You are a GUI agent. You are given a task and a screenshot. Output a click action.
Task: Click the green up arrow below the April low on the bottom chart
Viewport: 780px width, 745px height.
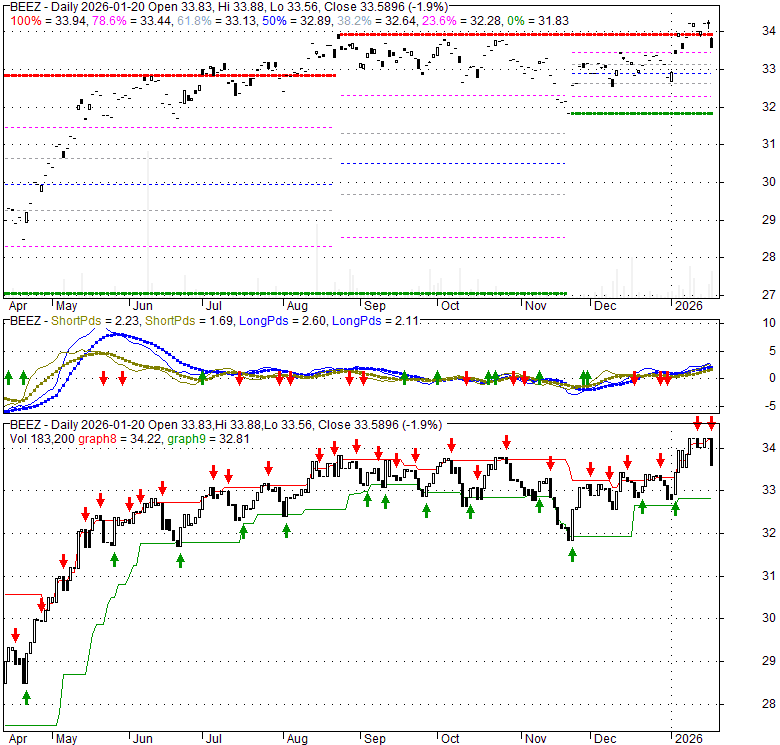tap(27, 696)
